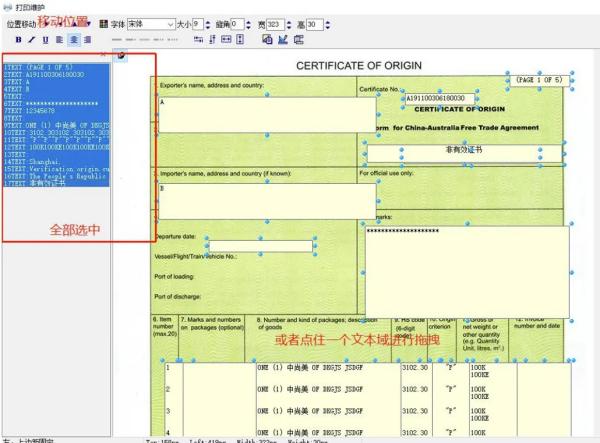Center-align the selected text
Image resolution: width=600 pixels, height=443 pixels.
point(75,38)
